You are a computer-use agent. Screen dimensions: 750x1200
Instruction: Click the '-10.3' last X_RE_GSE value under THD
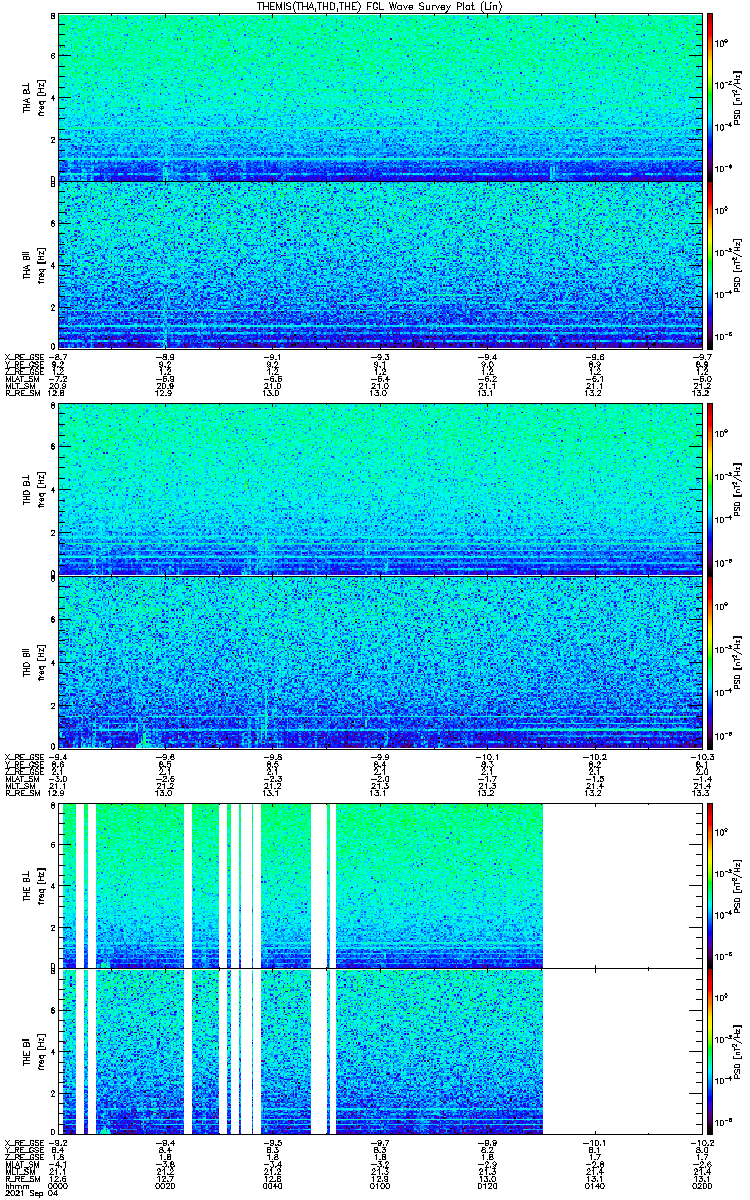pos(701,755)
